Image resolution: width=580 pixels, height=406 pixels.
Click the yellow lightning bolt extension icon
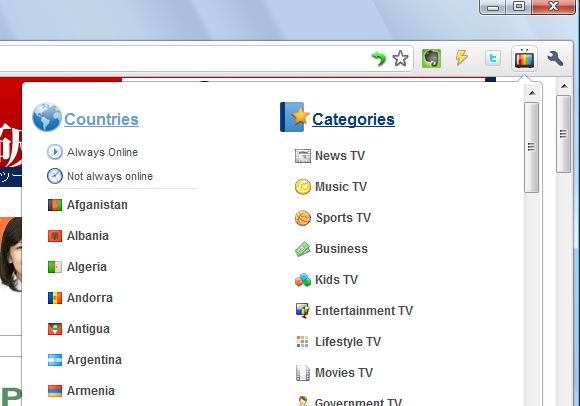[x=462, y=58]
